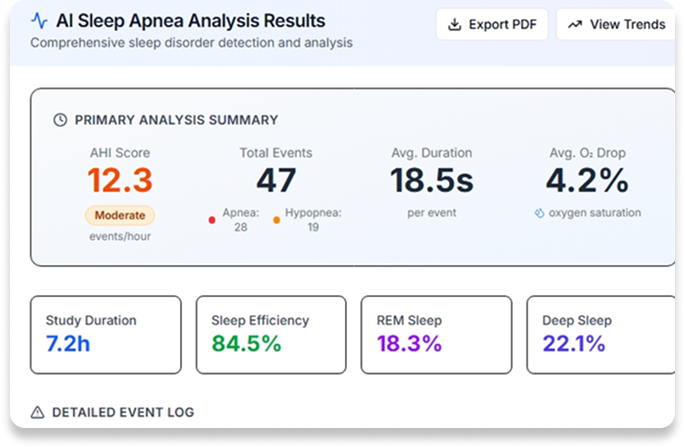Image resolution: width=685 pixels, height=448 pixels.
Task: Click the 'Comprehensive sleep disorder detection' subtitle
Action: (x=191, y=43)
